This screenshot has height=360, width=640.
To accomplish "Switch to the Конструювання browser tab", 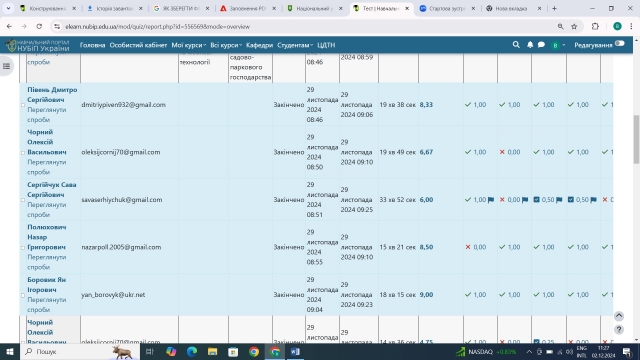I will click(48, 8).
